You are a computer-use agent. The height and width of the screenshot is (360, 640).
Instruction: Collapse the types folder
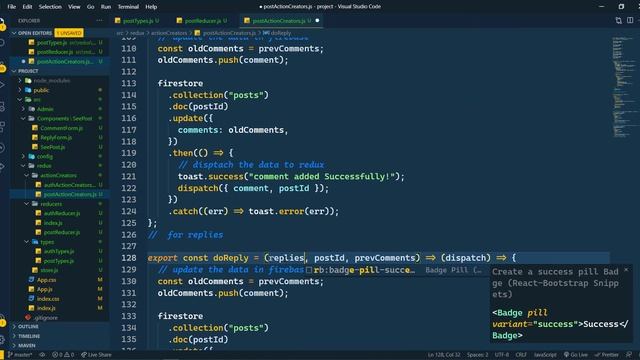click(x=27, y=242)
